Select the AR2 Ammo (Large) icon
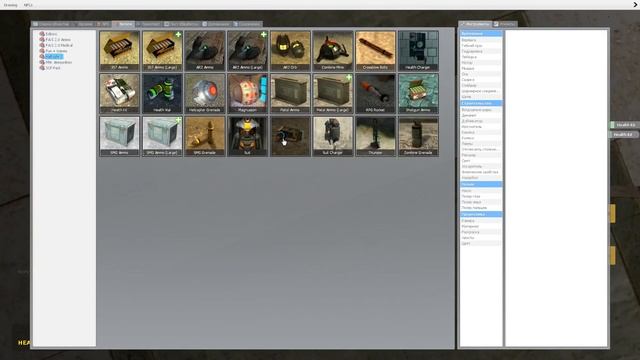640x360 pixels. click(248, 51)
